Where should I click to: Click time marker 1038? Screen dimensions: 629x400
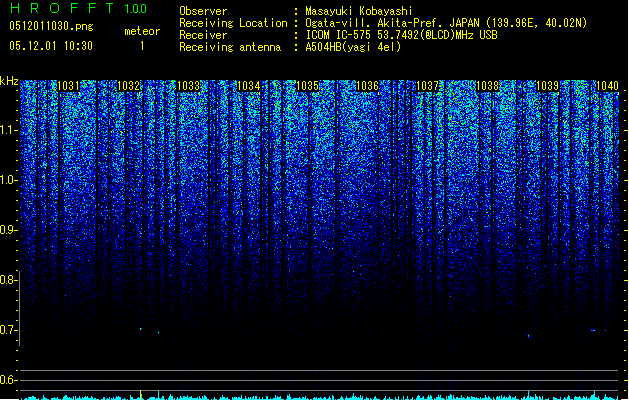(x=487, y=86)
